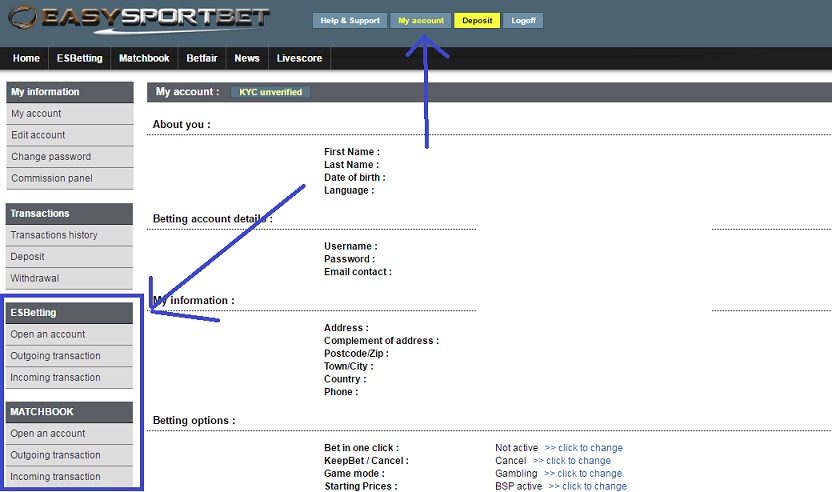The width and height of the screenshot is (832, 492).
Task: Open Commission panel in sidebar
Action: point(70,179)
